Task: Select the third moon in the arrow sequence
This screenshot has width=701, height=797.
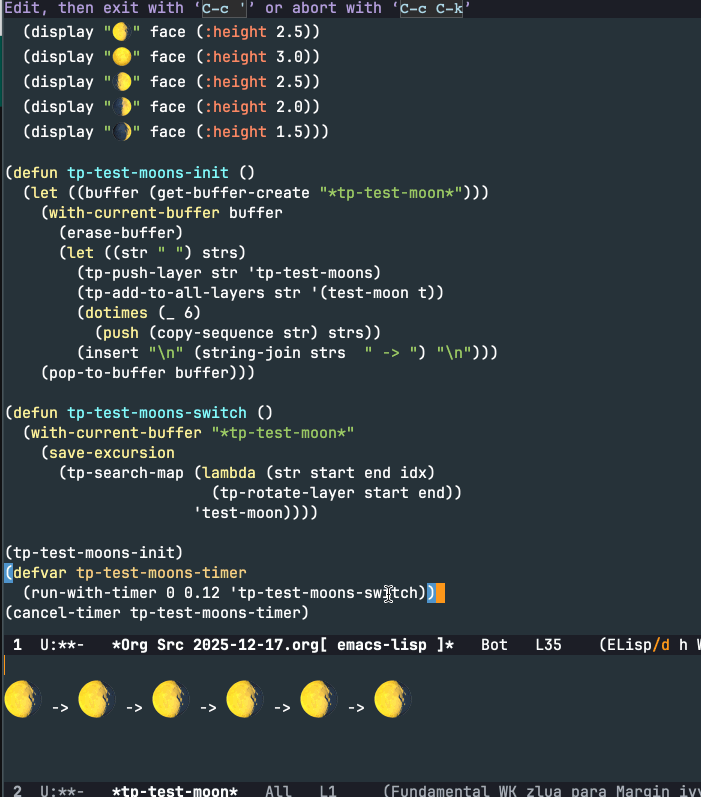Action: pyautogui.click(x=172, y=699)
